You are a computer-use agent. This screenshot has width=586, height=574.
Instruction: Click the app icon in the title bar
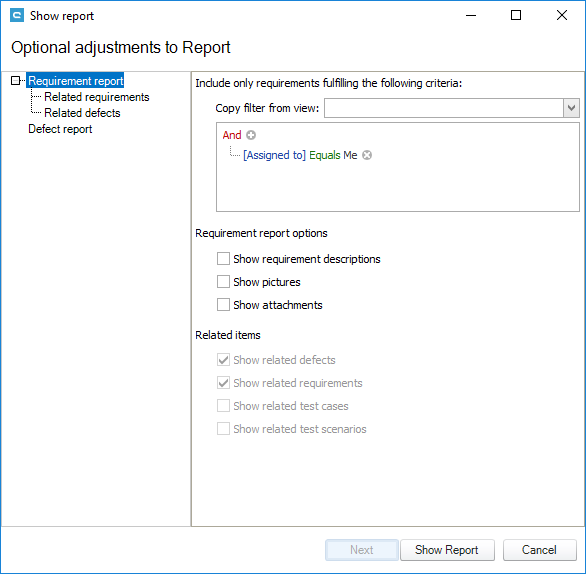coord(17,16)
